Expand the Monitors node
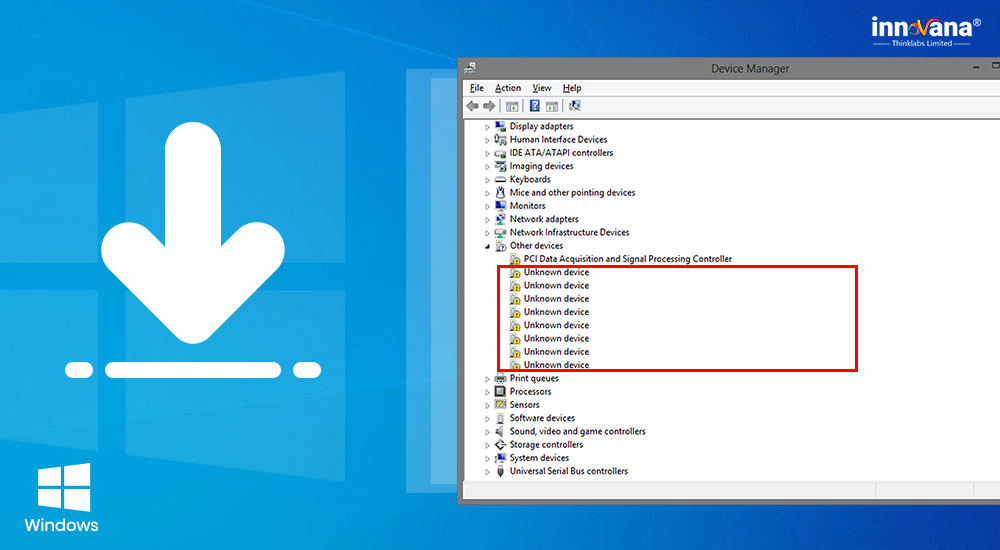1000x550 pixels. pyautogui.click(x=488, y=207)
